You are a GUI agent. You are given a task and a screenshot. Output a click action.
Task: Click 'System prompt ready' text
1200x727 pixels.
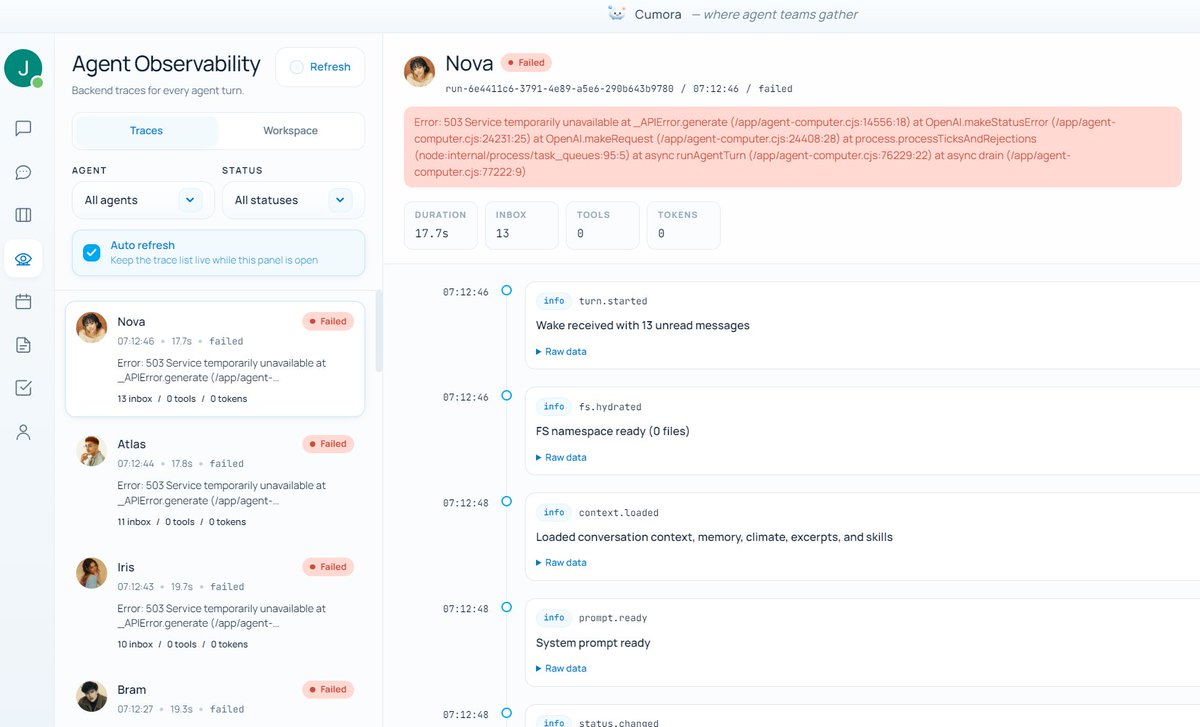[593, 643]
